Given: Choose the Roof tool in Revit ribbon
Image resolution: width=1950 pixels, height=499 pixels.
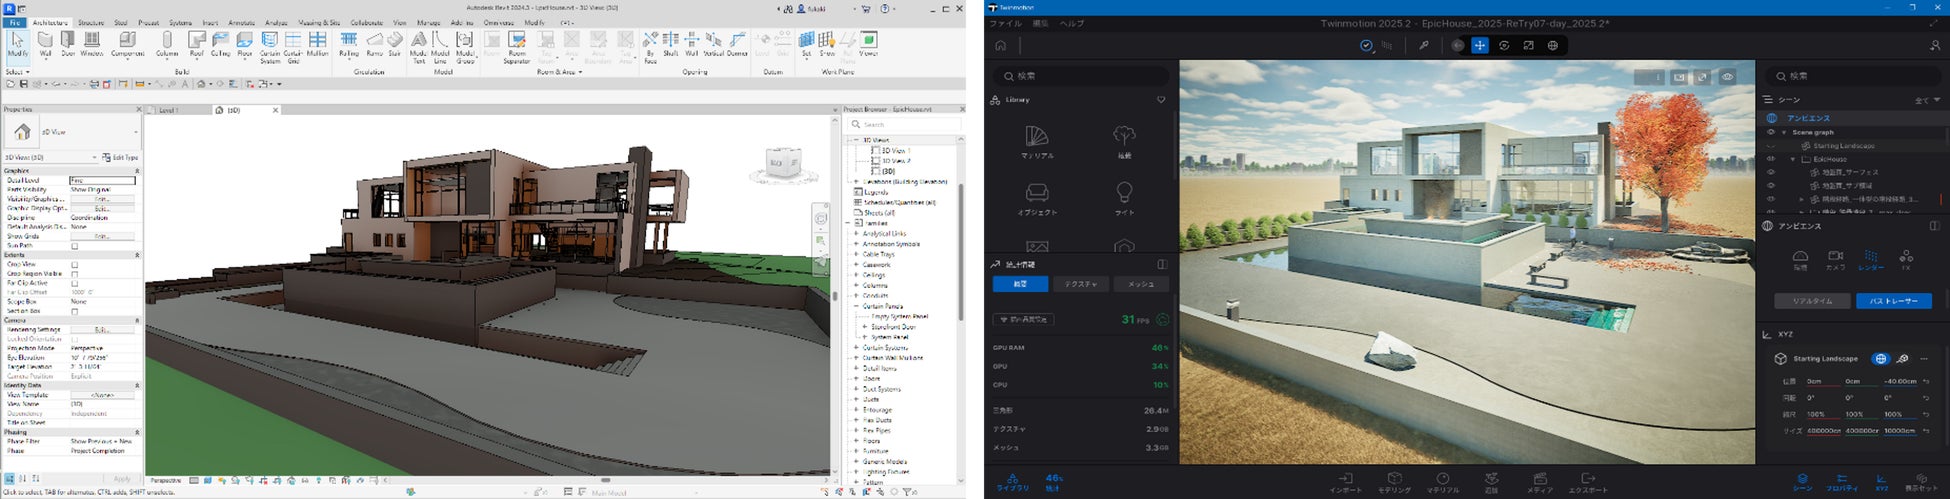Looking at the screenshot, I should tap(197, 44).
